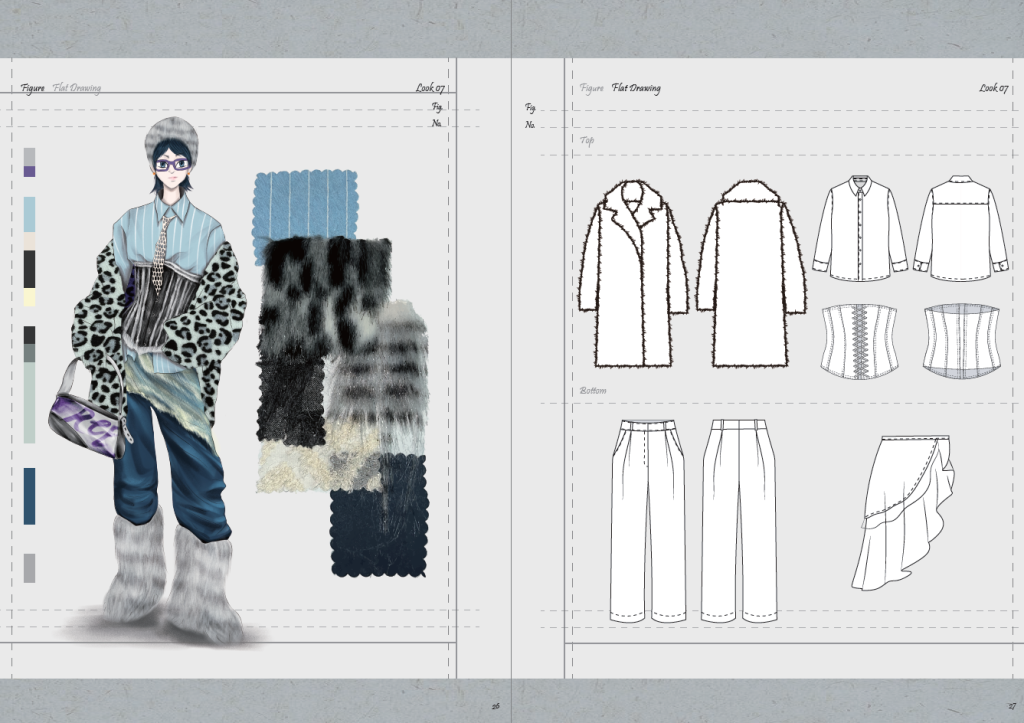
Task: Click the bold Figure heading
Action: tap(31, 88)
